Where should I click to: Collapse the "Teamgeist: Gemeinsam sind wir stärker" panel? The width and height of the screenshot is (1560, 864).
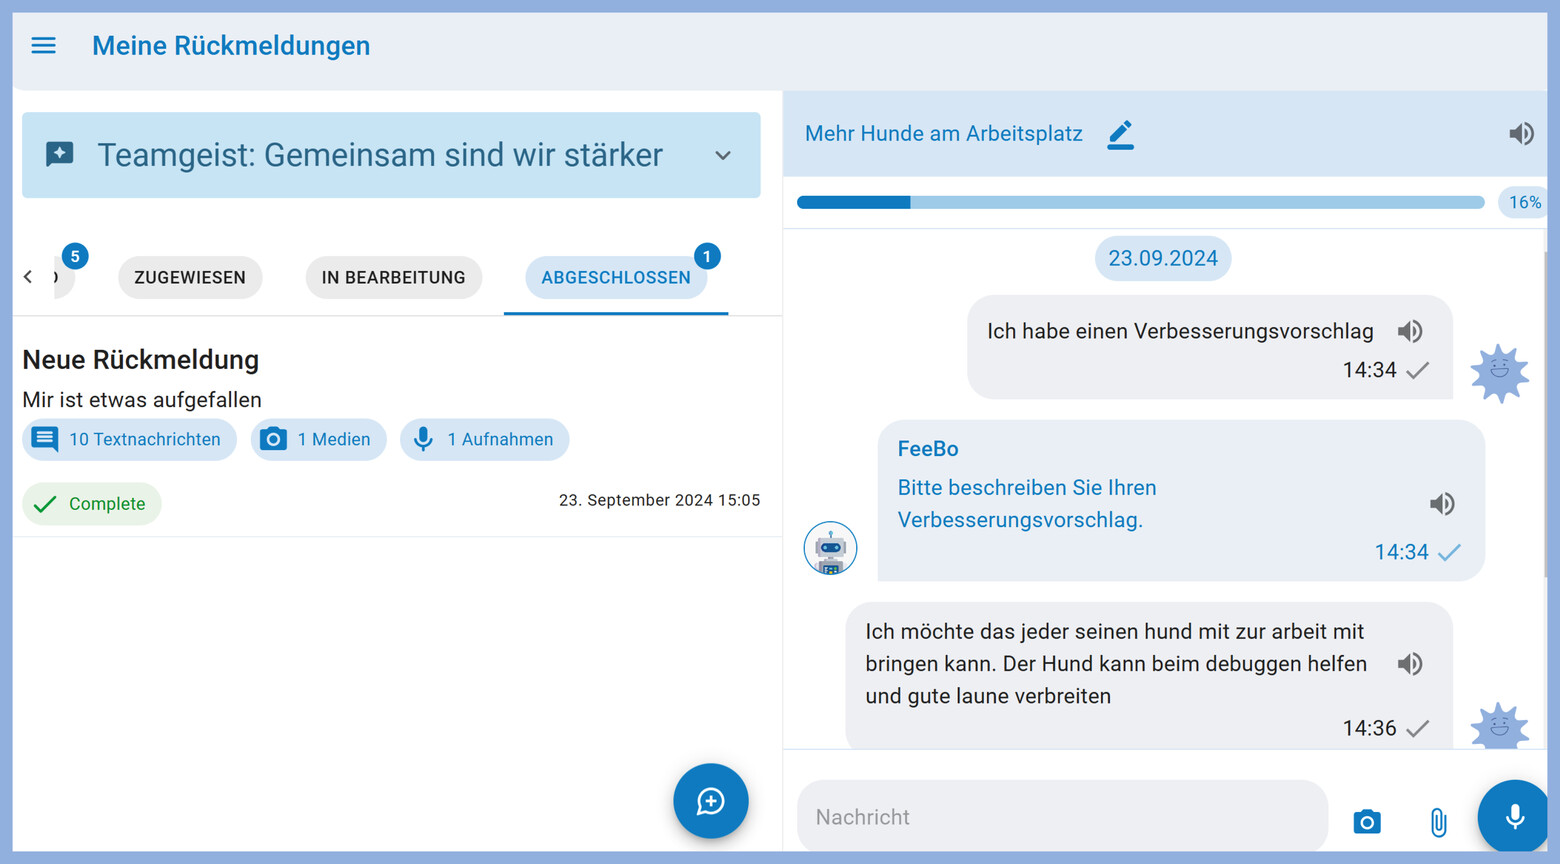tap(723, 156)
